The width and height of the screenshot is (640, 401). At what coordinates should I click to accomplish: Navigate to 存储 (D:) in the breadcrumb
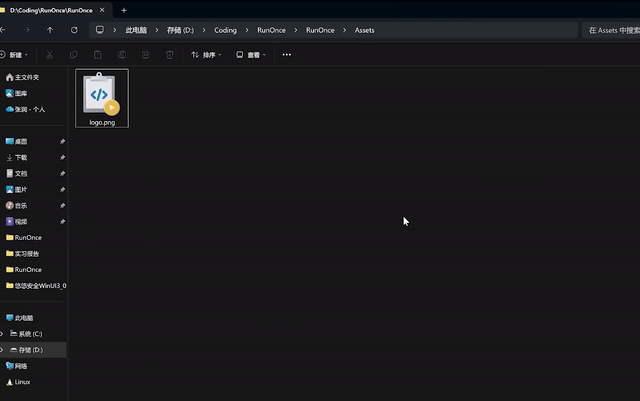point(180,30)
